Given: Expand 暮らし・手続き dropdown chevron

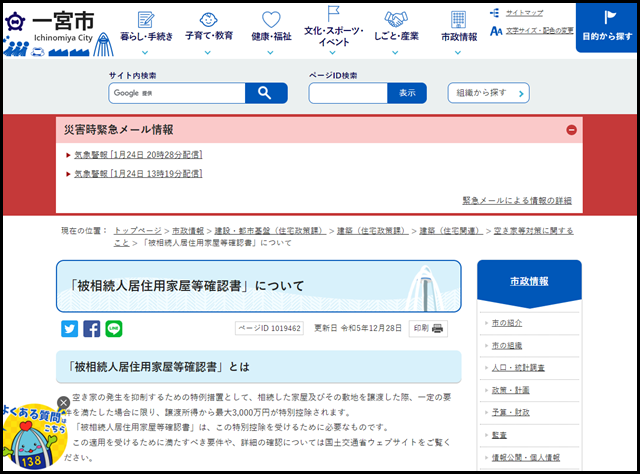Looking at the screenshot, I should pos(145,53).
